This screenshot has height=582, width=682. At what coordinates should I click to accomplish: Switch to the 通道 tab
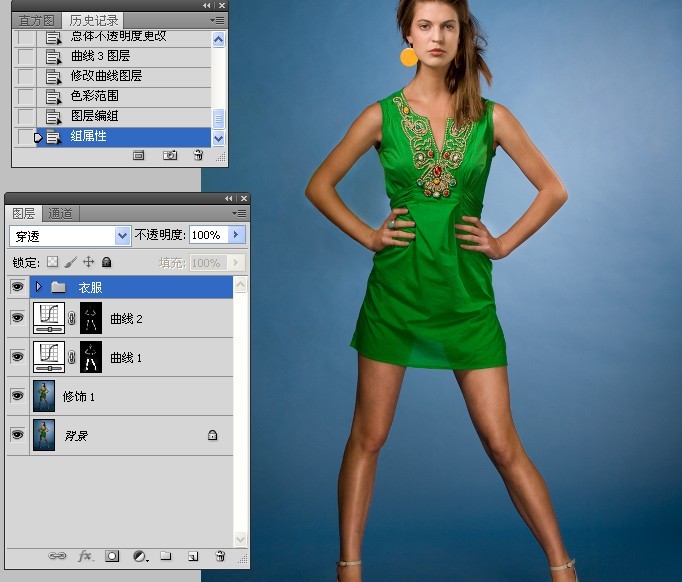click(x=60, y=214)
